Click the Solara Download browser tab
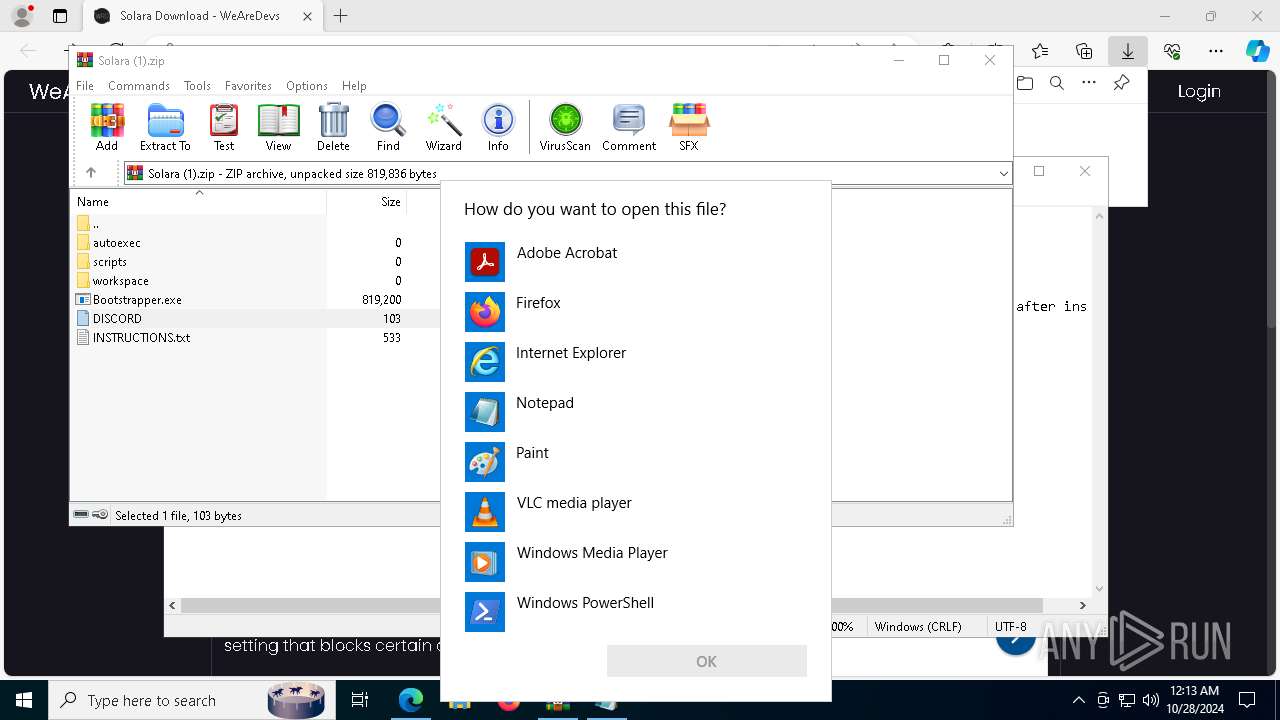Image resolution: width=1280 pixels, height=720 pixels. tap(200, 16)
